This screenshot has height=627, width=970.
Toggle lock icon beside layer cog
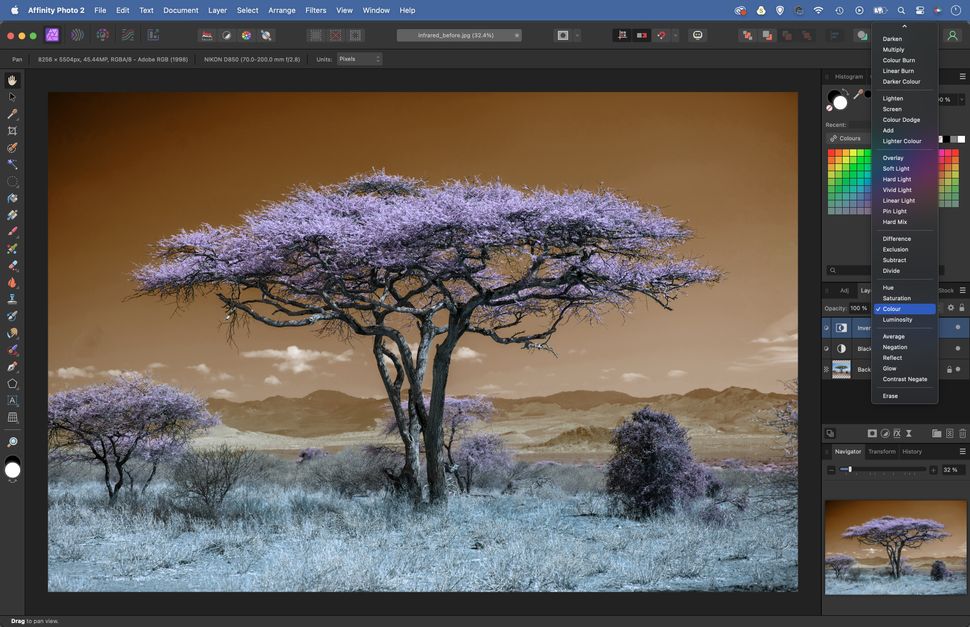(x=962, y=308)
